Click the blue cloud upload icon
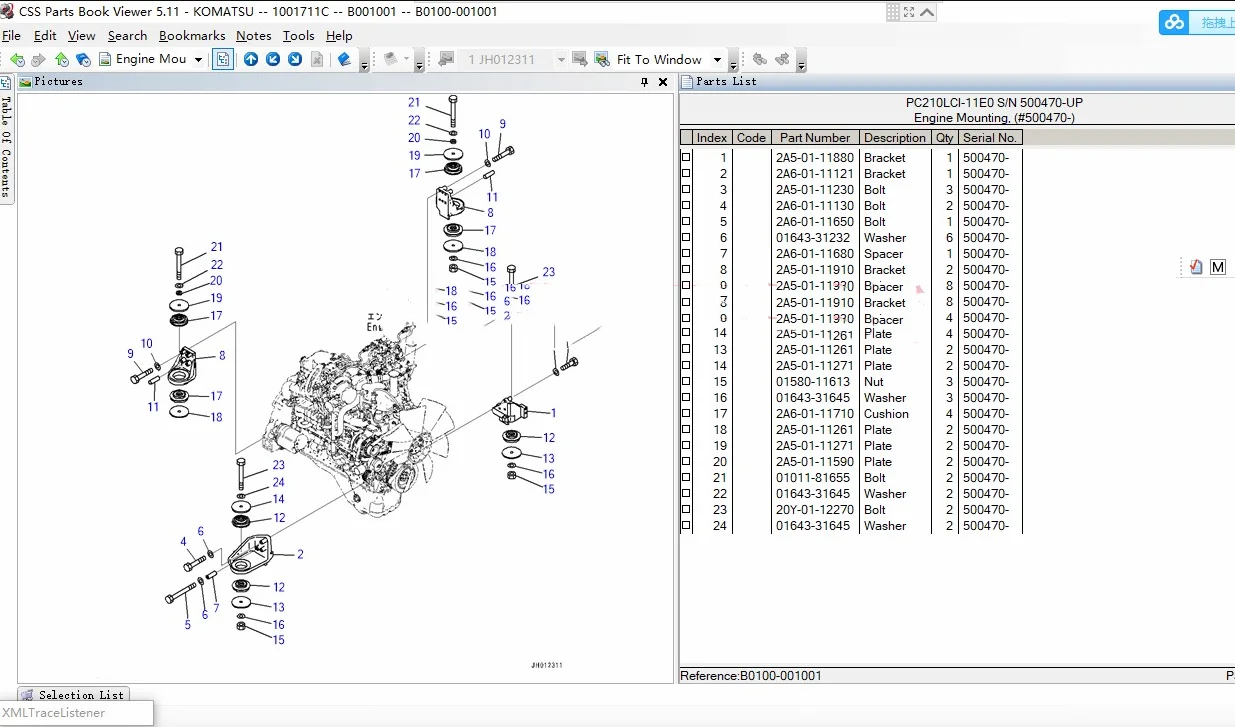Viewport: 1235px width, 727px height. (x=1174, y=22)
